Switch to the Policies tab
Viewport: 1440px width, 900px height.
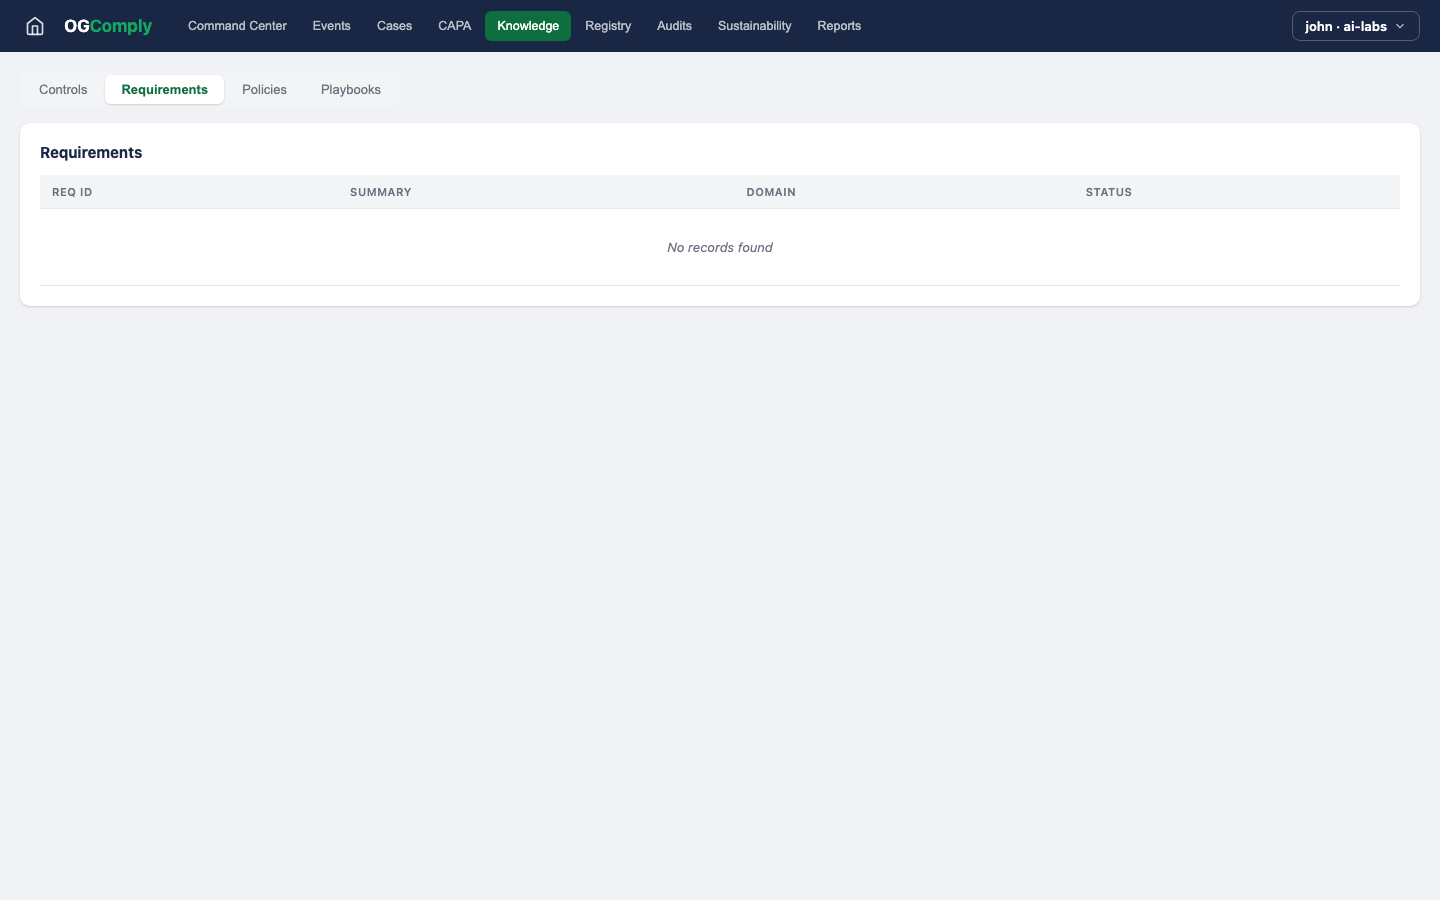click(x=264, y=90)
